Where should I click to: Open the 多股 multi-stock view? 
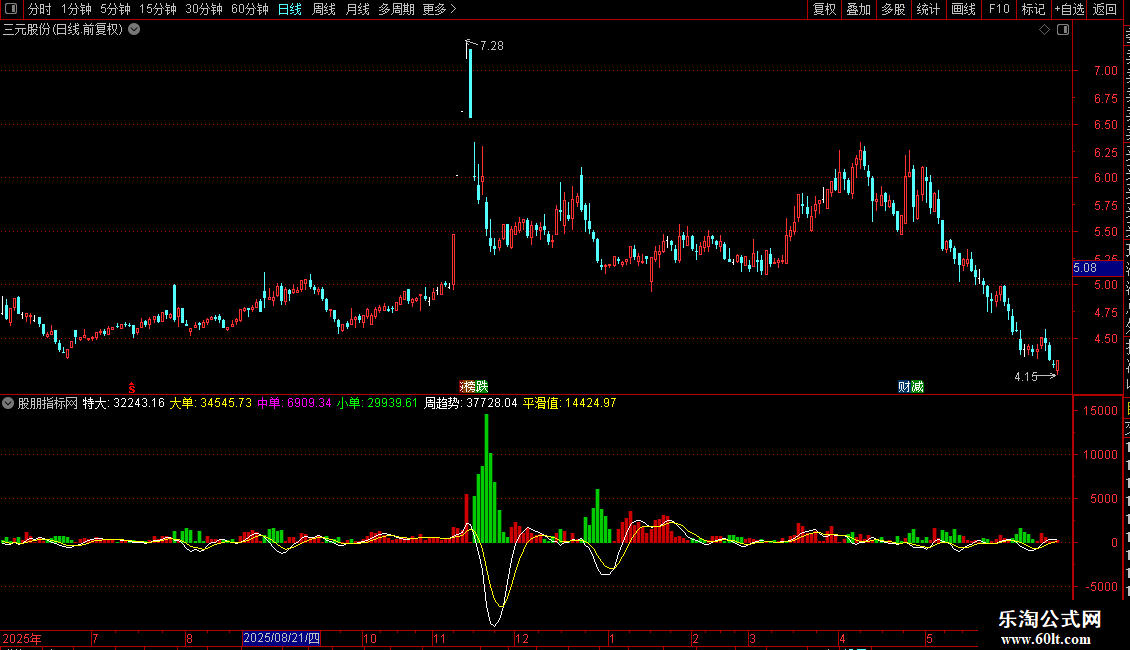coord(894,9)
